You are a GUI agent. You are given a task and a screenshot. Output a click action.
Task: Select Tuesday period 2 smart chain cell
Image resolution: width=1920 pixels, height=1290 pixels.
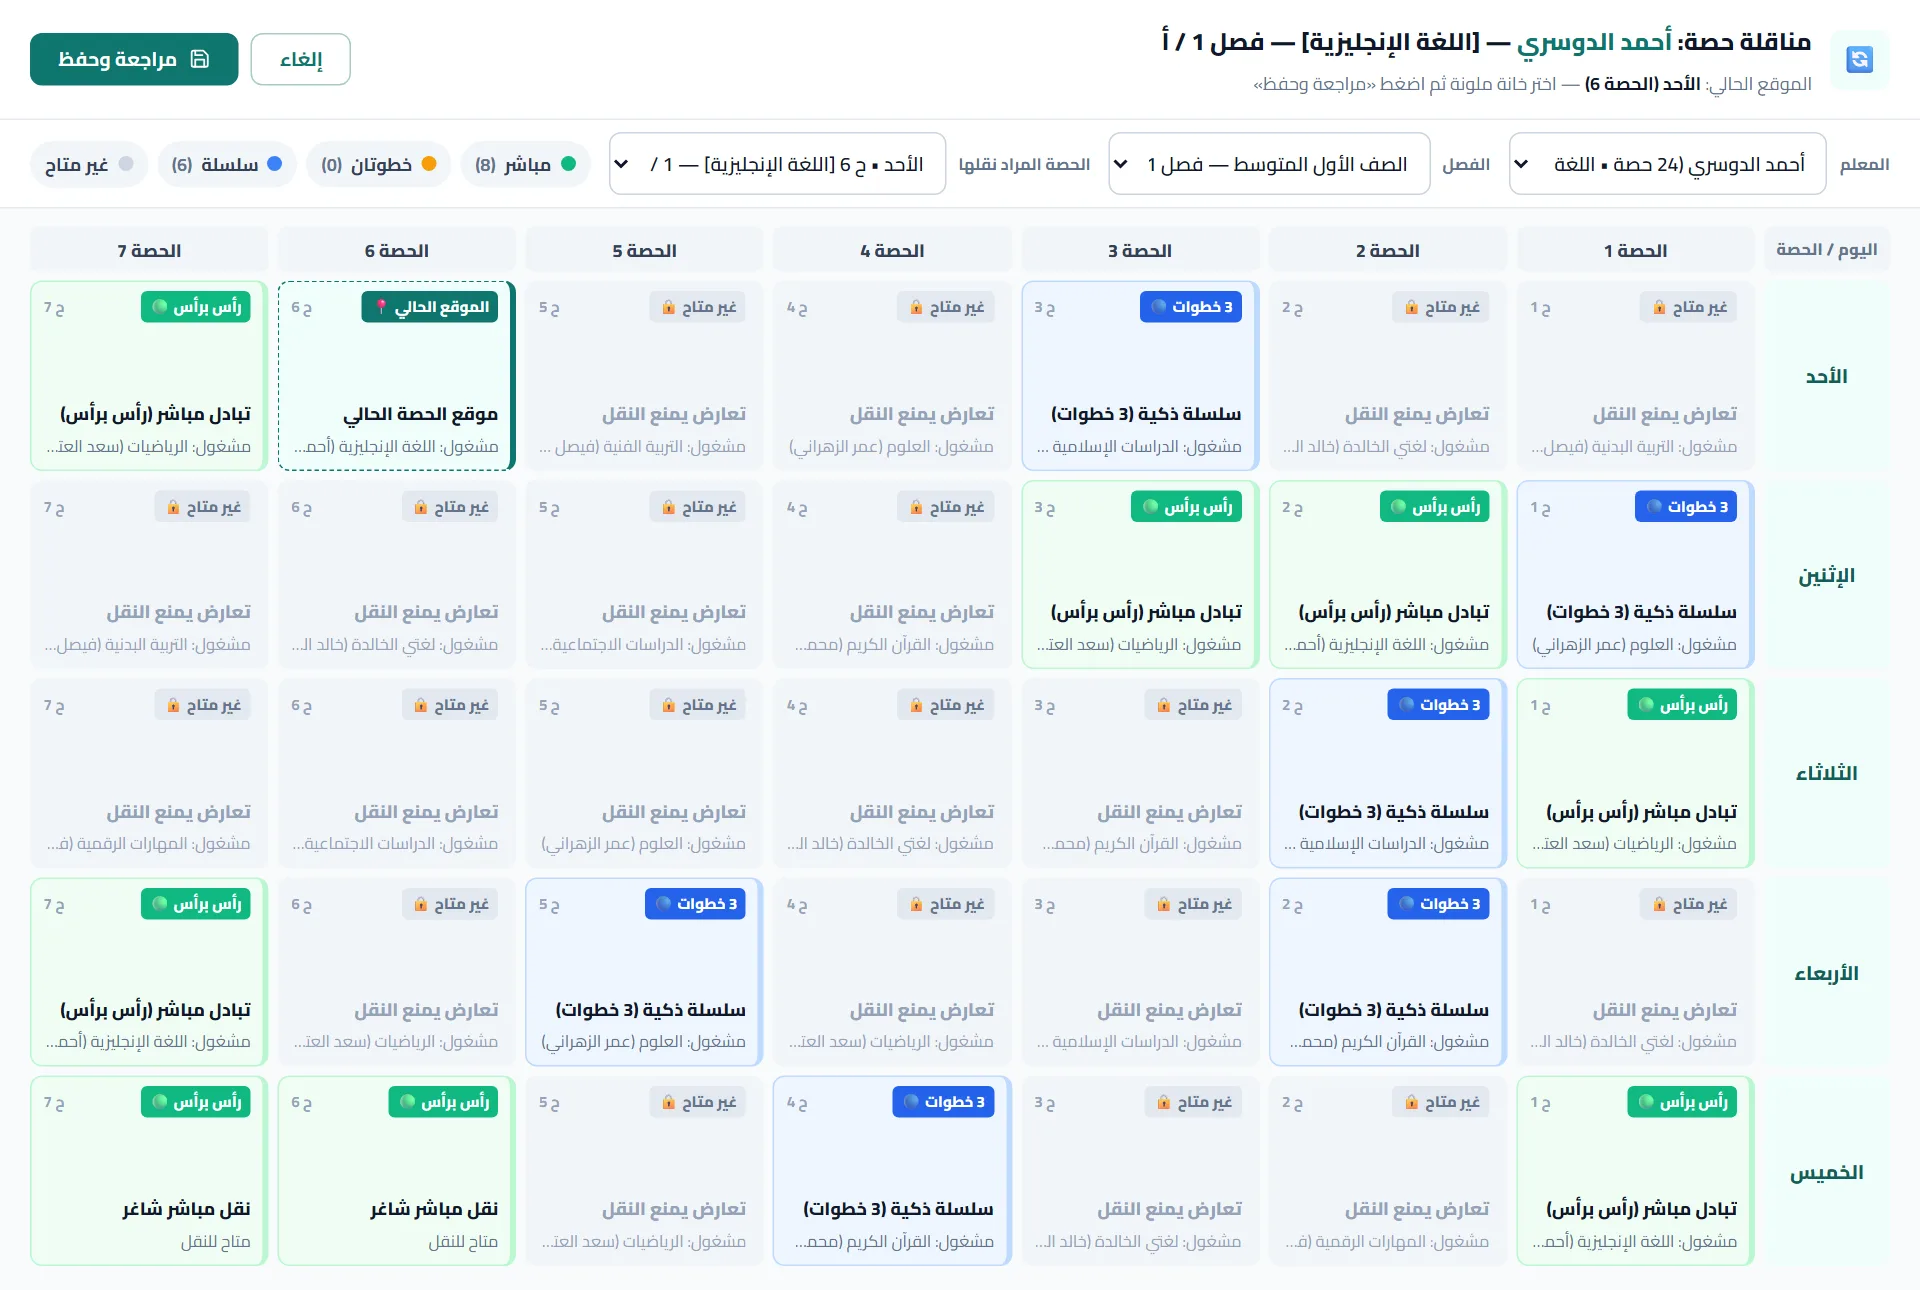tap(1388, 773)
